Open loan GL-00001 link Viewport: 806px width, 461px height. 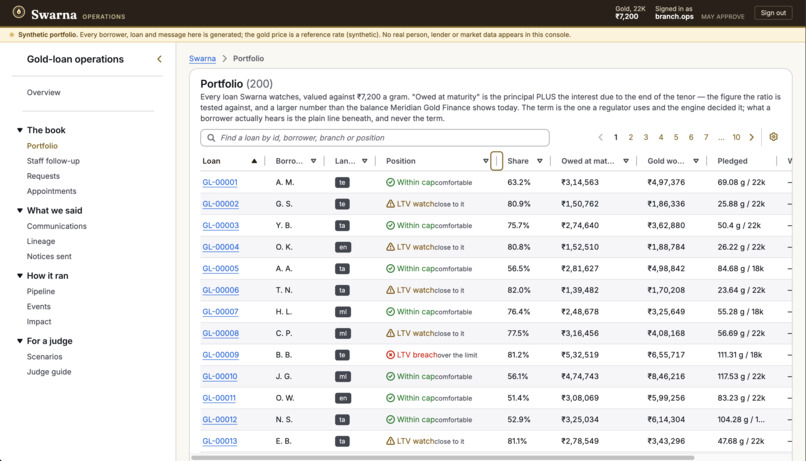click(219, 182)
